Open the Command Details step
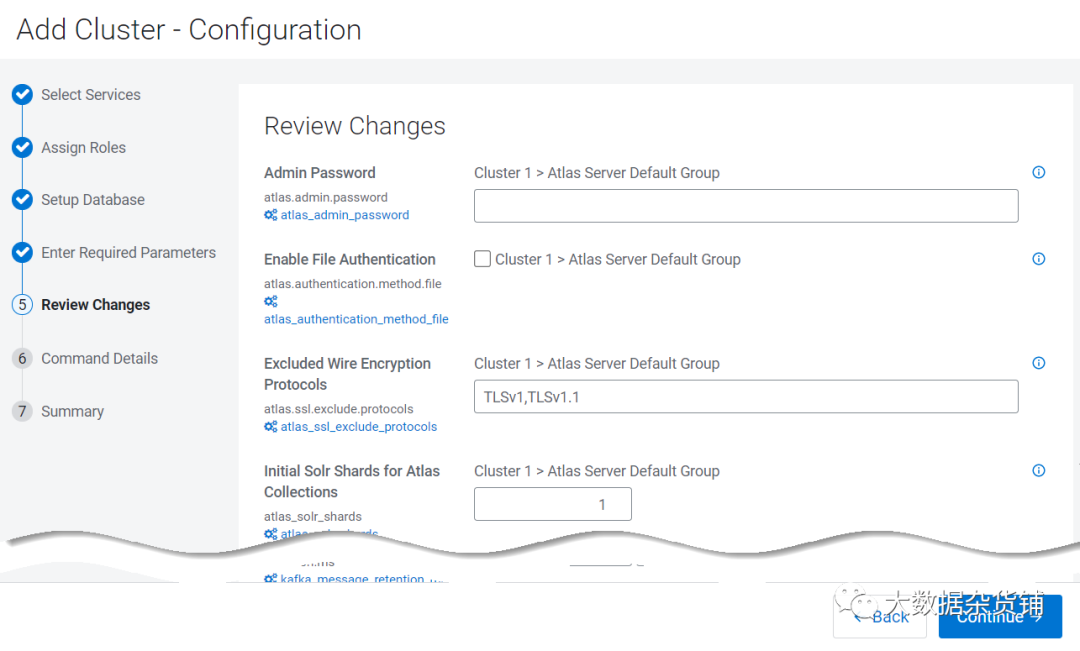1080x651 pixels. (x=99, y=358)
